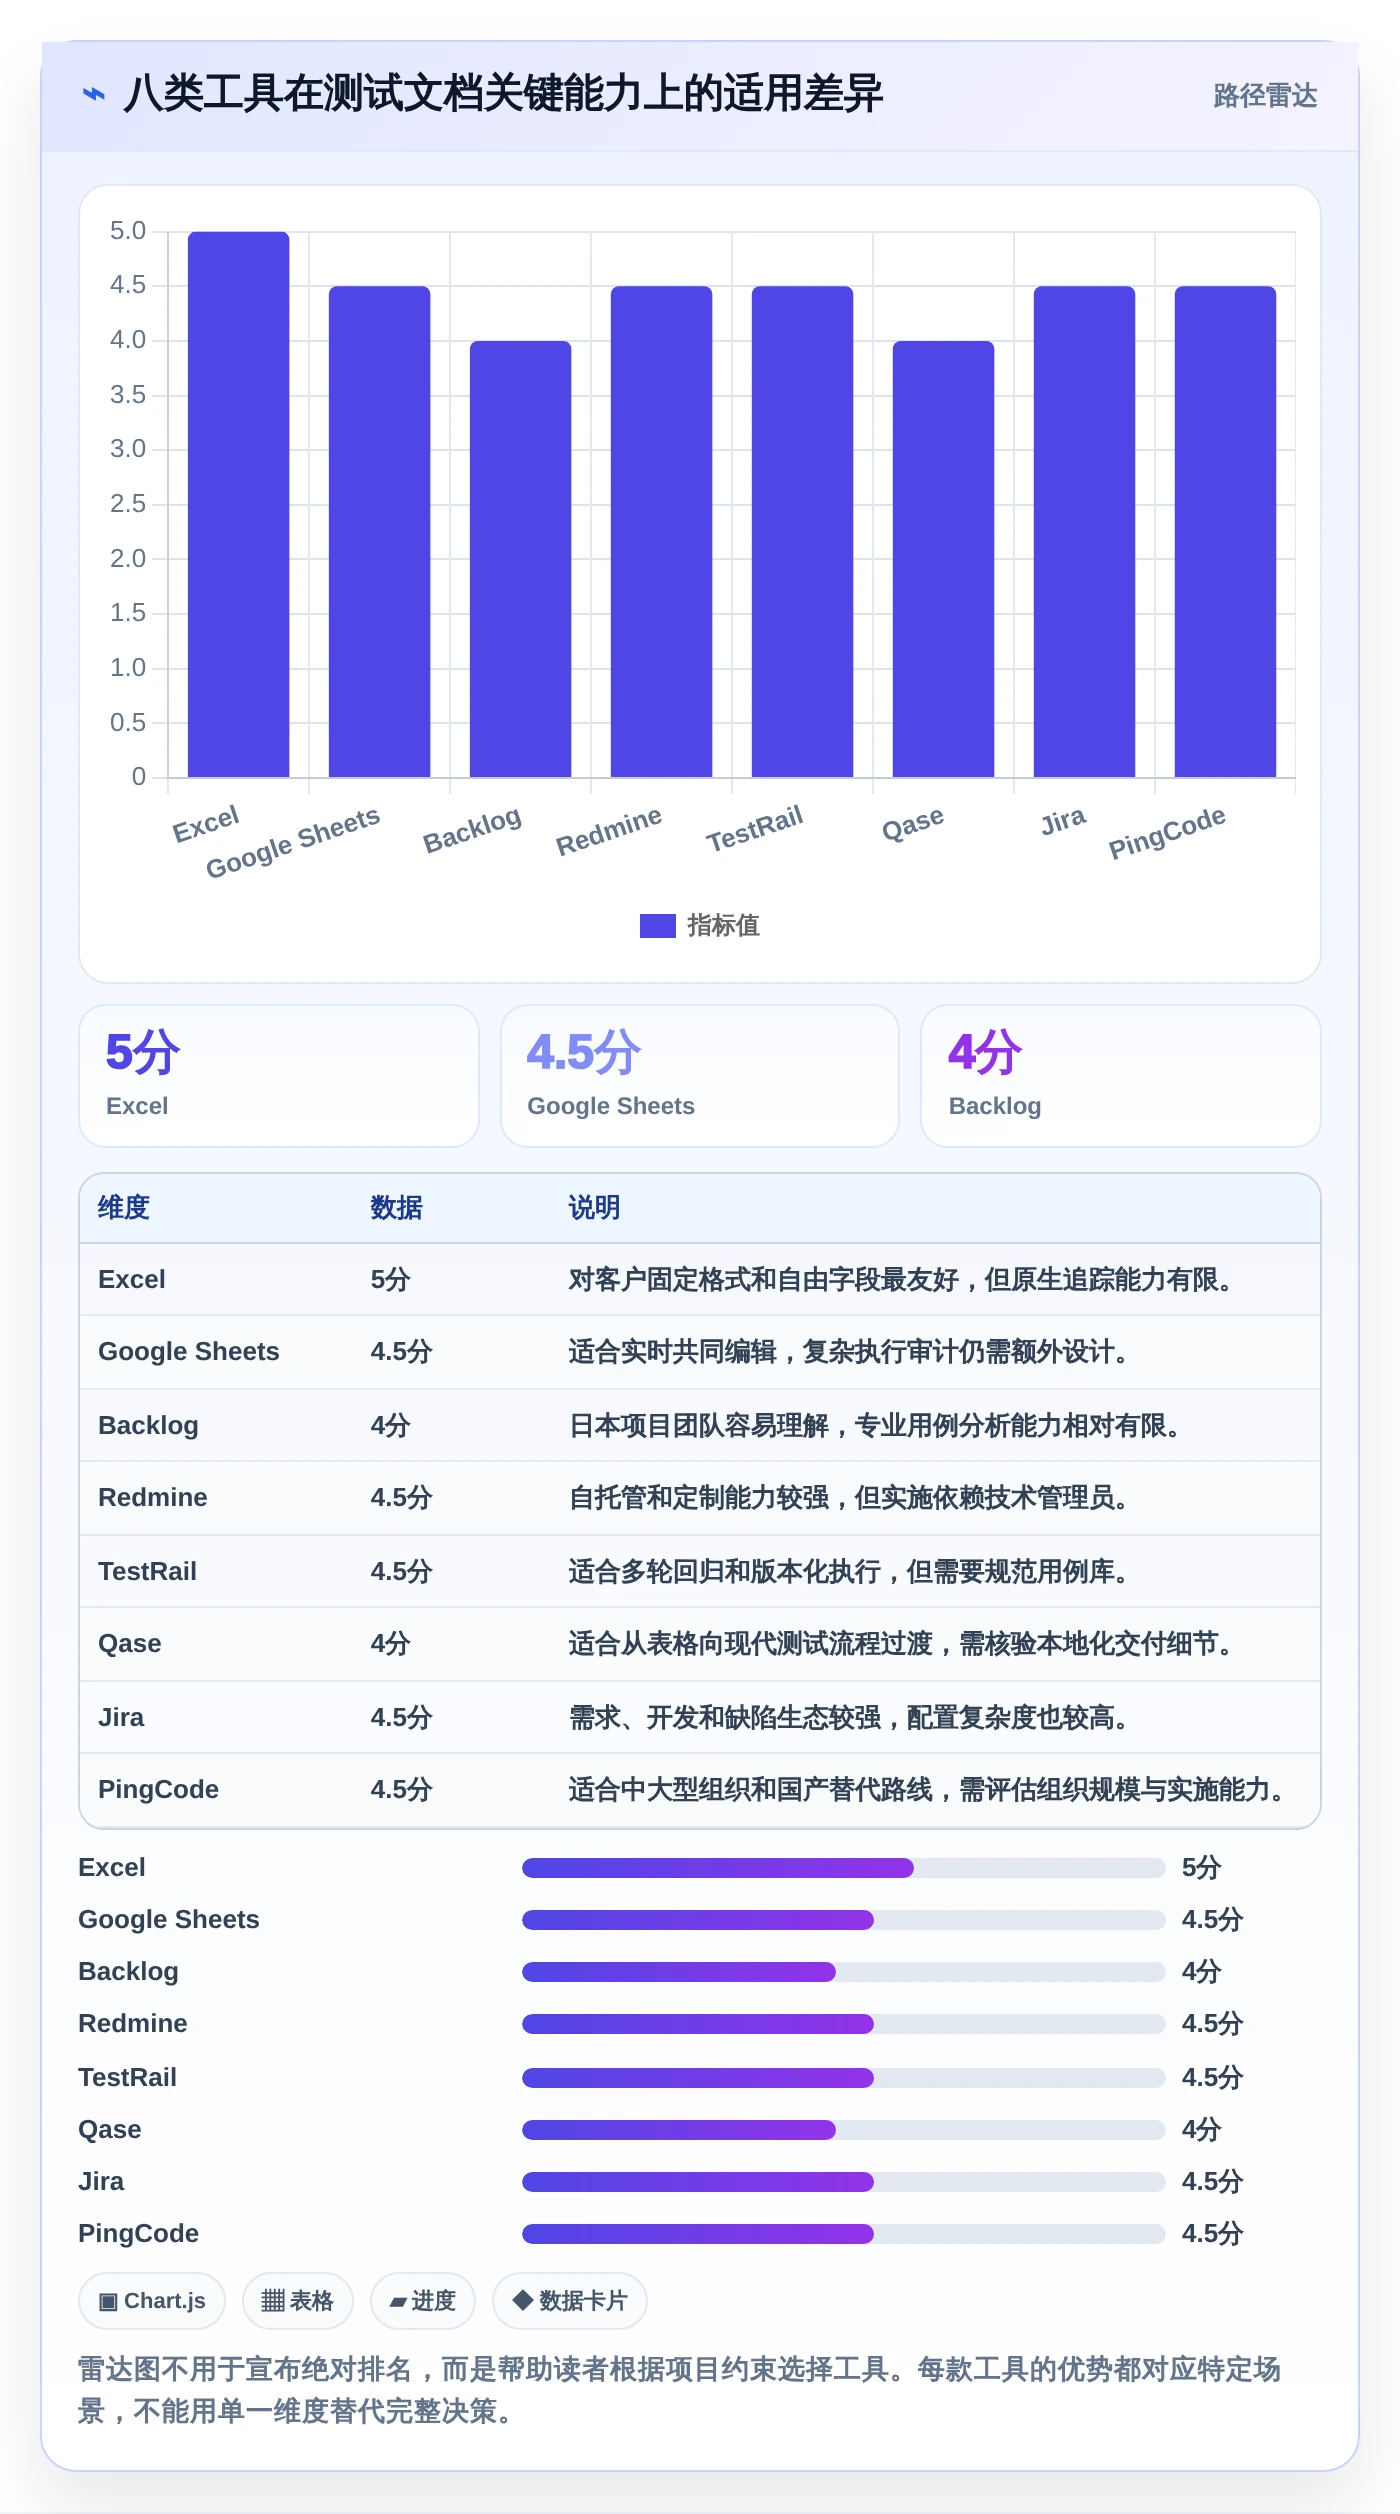Click the Google Sheets bar in chart
The height and width of the screenshot is (2514, 1400).
(380, 531)
